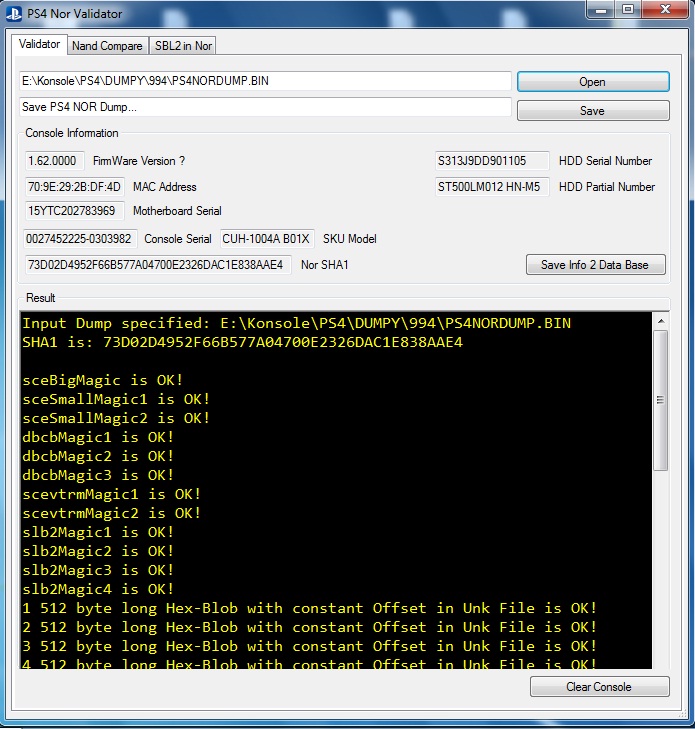Click the Open button to load a dump
695x729 pixels.
[593, 82]
